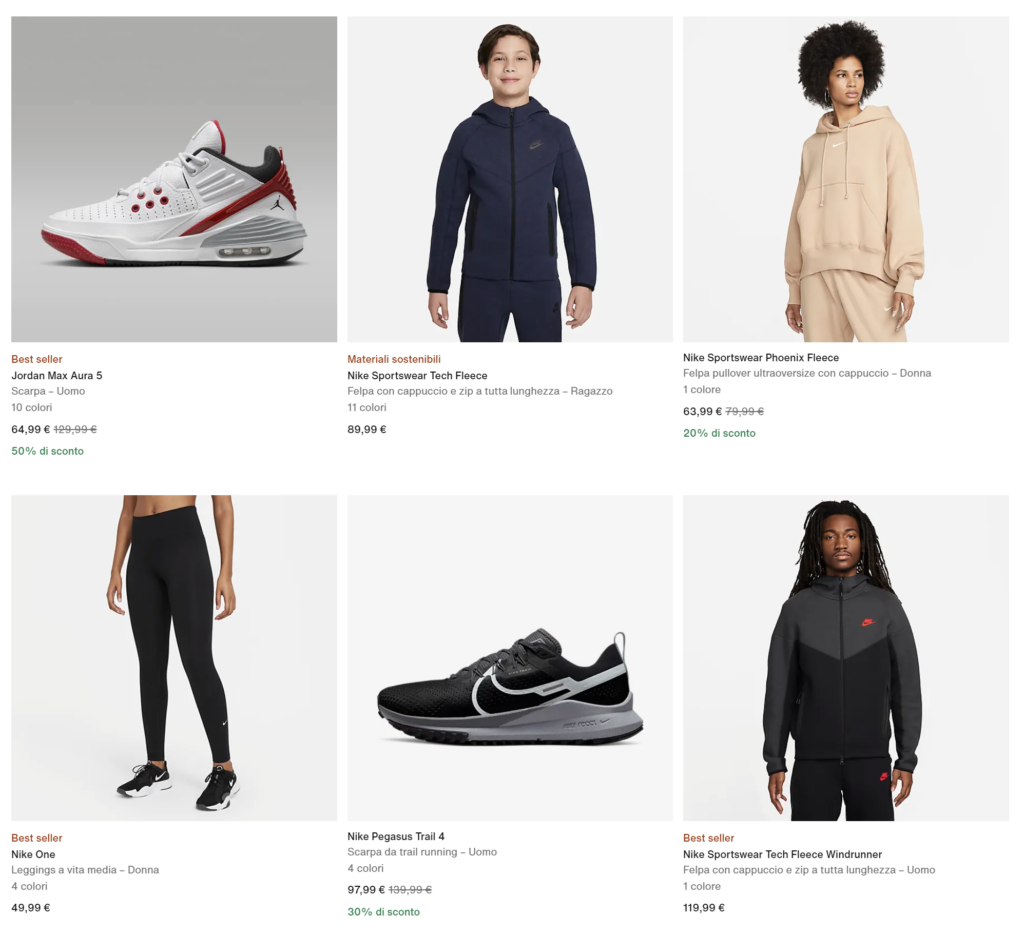Click the Tech Fleece Windrunner jacket photo
Viewport: 1024px width, 934px height.
(846, 658)
